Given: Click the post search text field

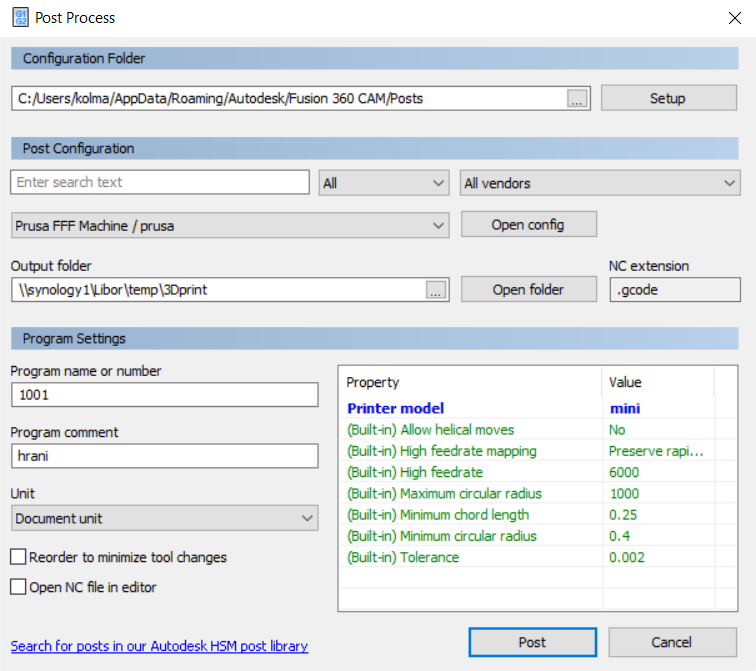Looking at the screenshot, I should (x=160, y=182).
